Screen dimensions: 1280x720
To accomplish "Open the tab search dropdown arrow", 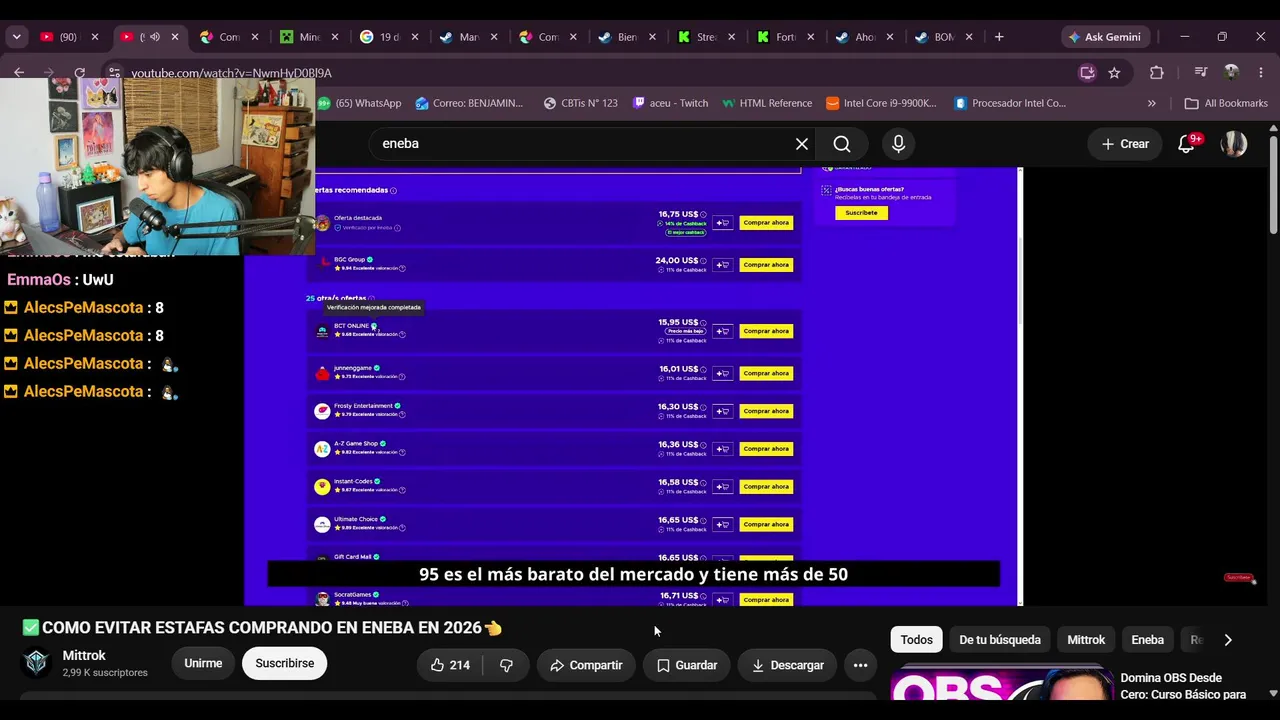I will click(x=16, y=37).
